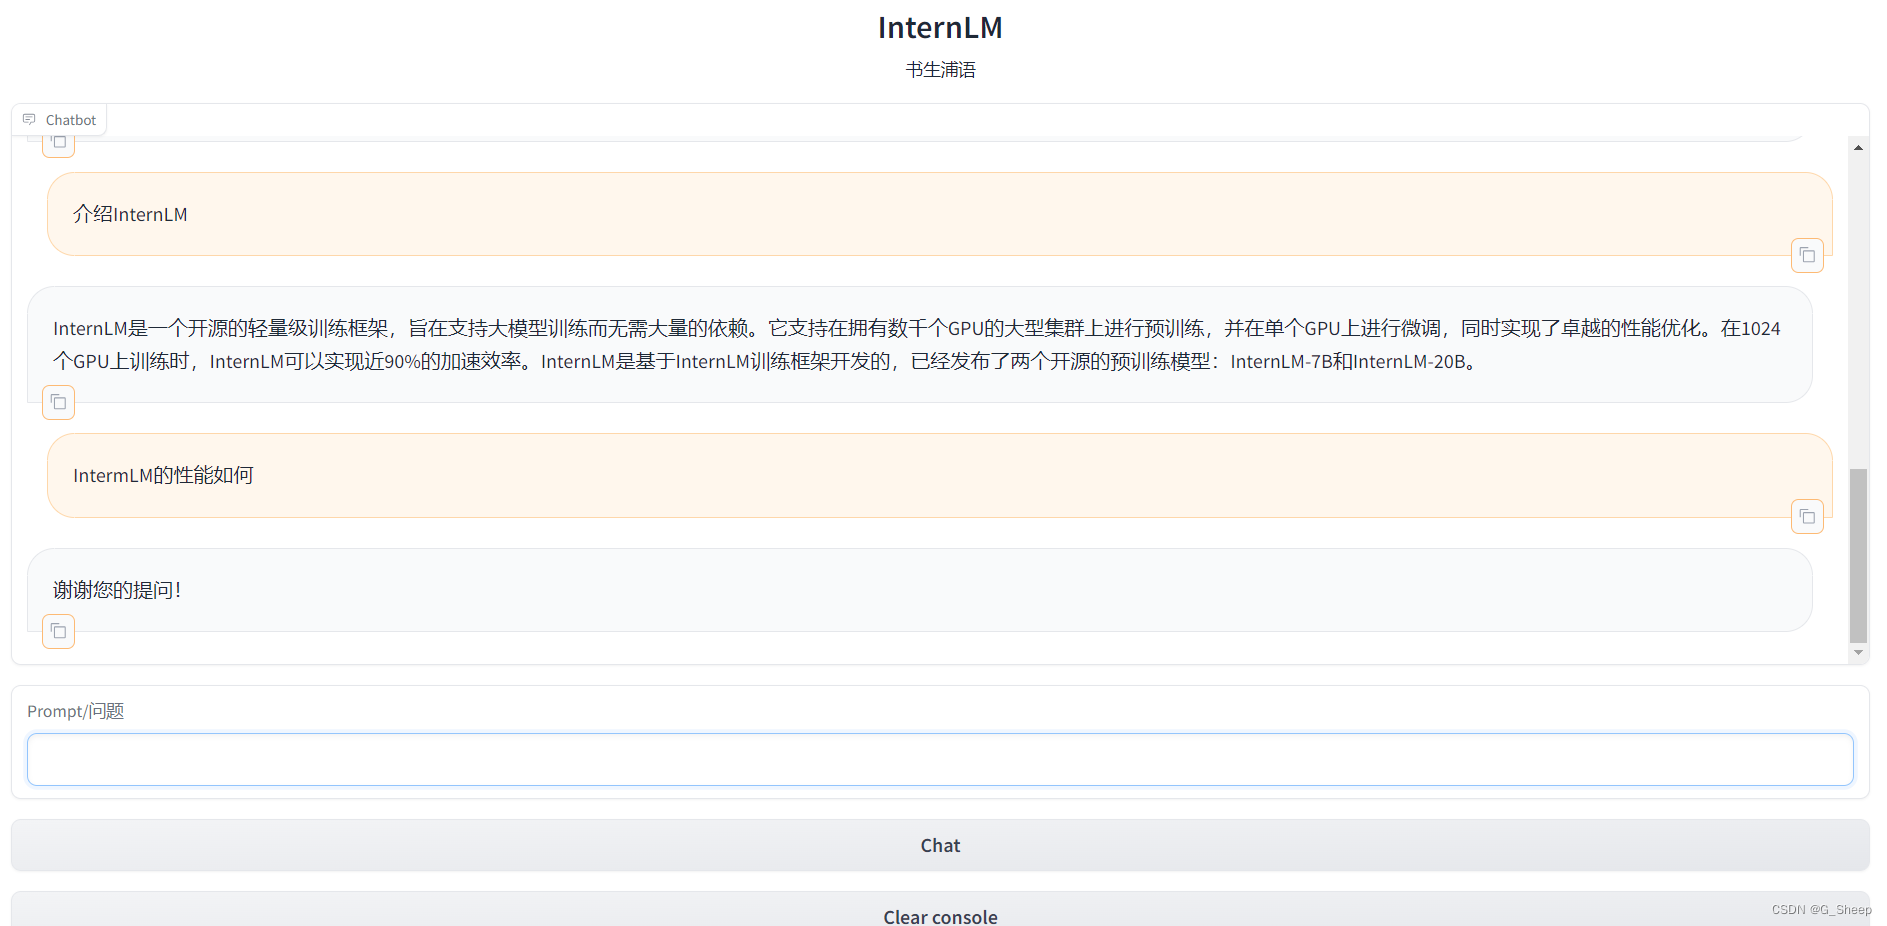Viewport: 1887px width, 926px height.
Task: Click the InternLM page title
Action: (x=940, y=28)
